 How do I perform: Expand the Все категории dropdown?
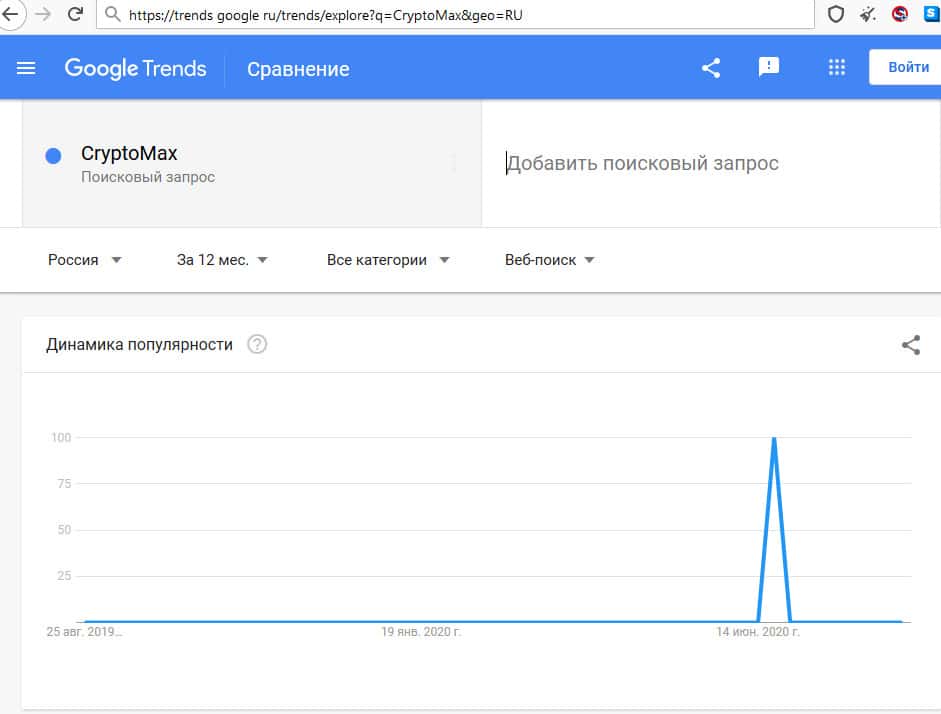388,260
